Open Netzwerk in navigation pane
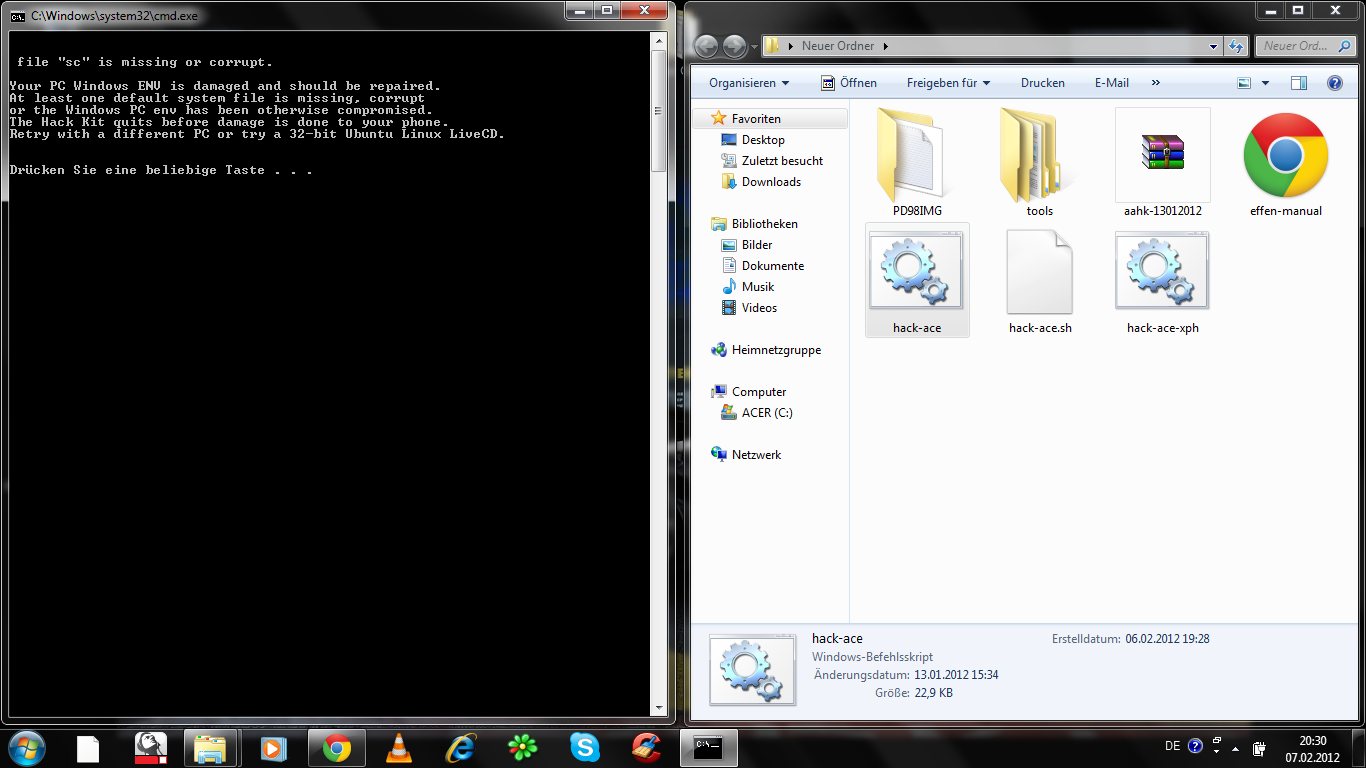This screenshot has width=1366, height=768. click(756, 455)
